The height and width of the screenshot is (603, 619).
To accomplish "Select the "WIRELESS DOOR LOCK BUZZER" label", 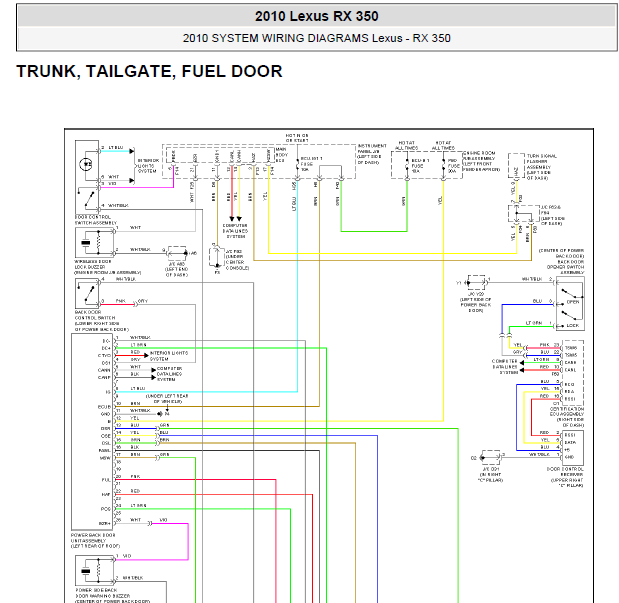I will [107, 267].
